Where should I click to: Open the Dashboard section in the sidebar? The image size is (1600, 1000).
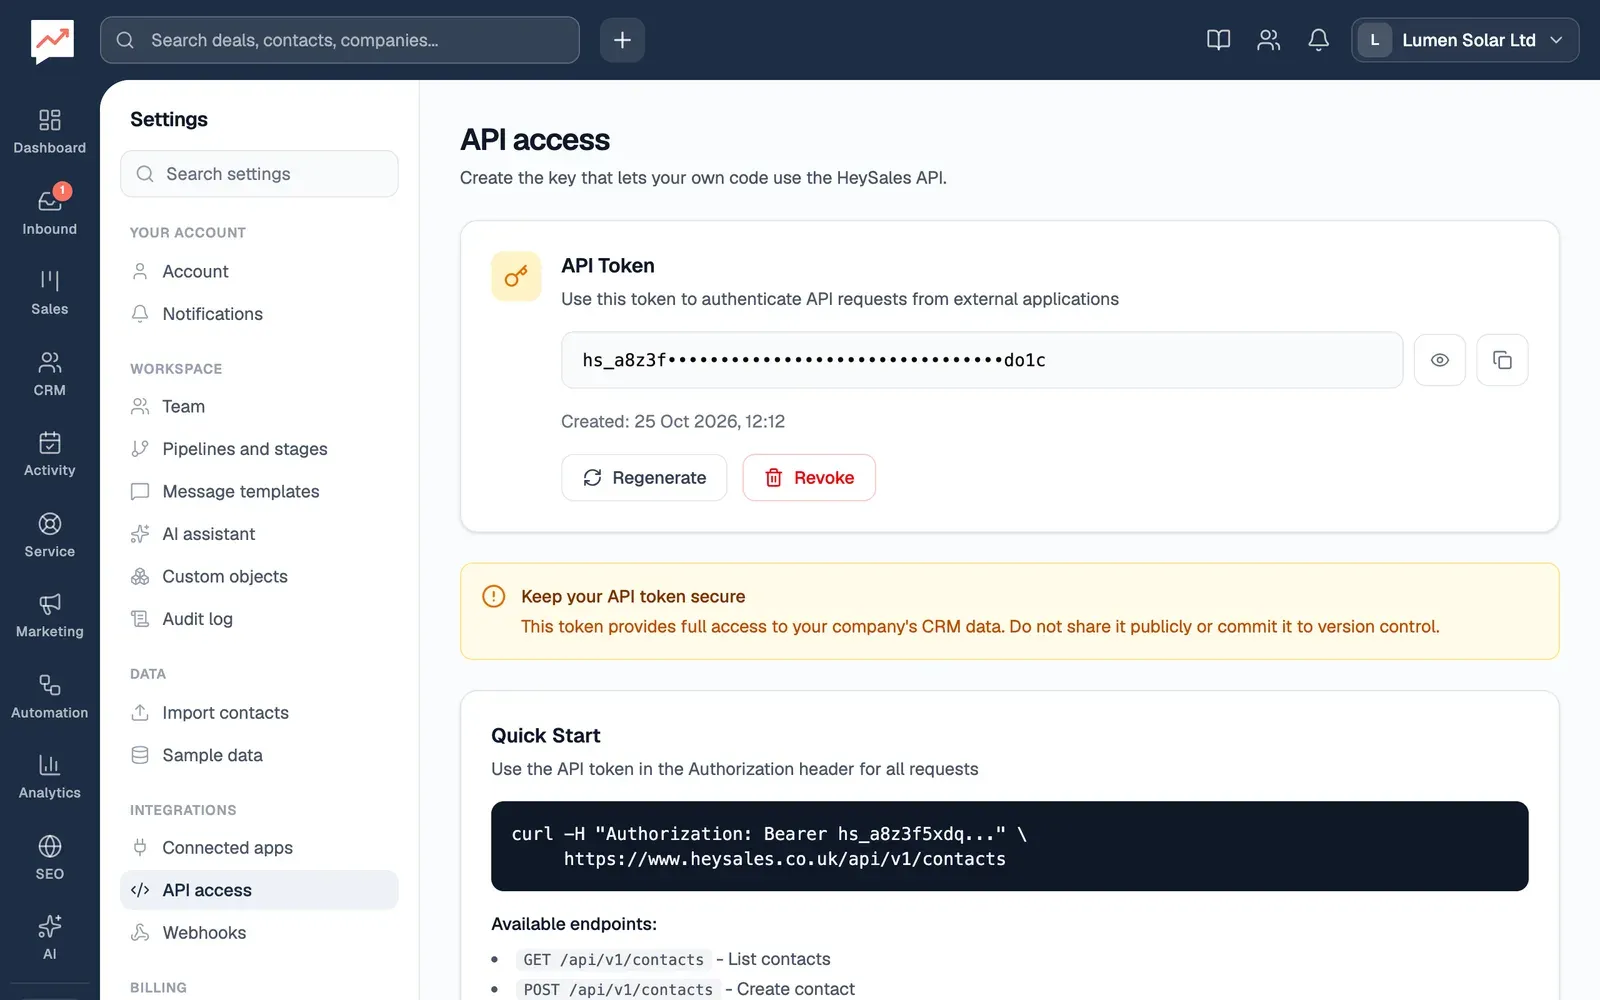pos(49,133)
